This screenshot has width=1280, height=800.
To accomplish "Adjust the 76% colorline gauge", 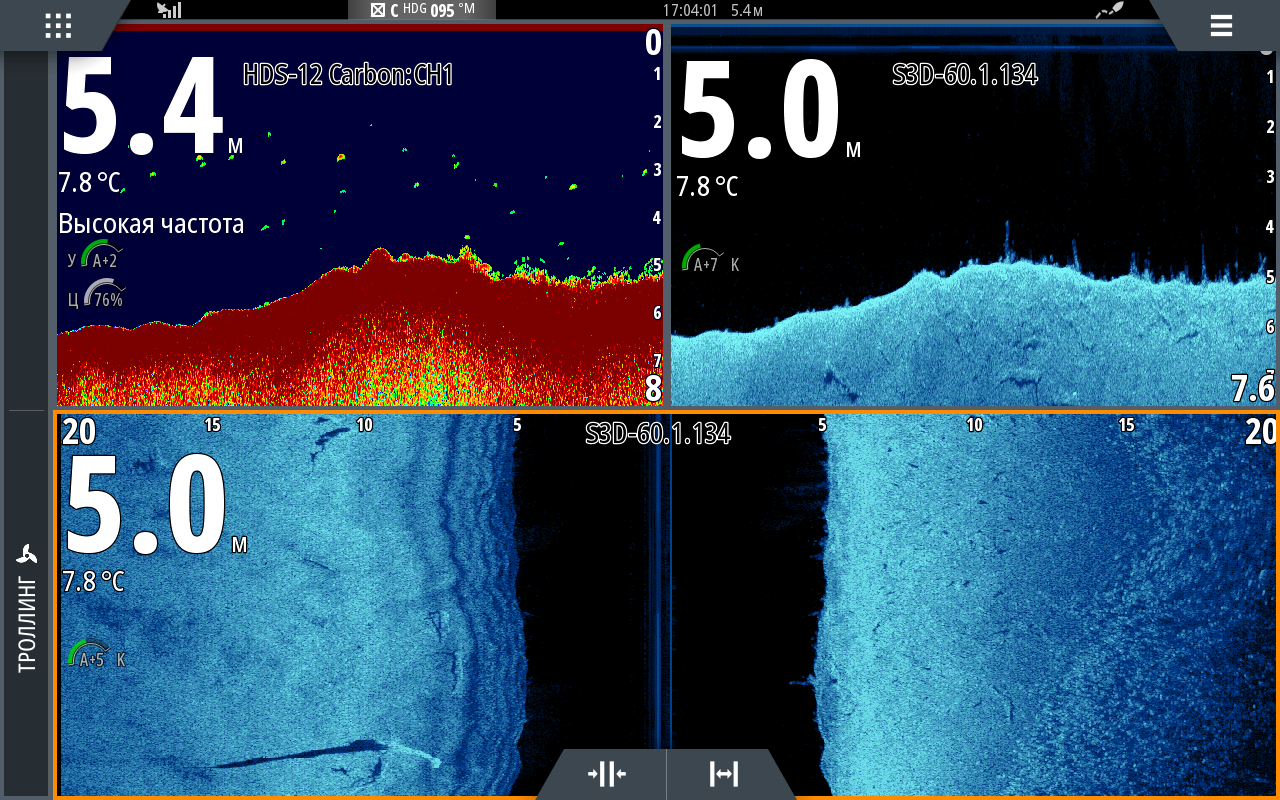I will 102,296.
